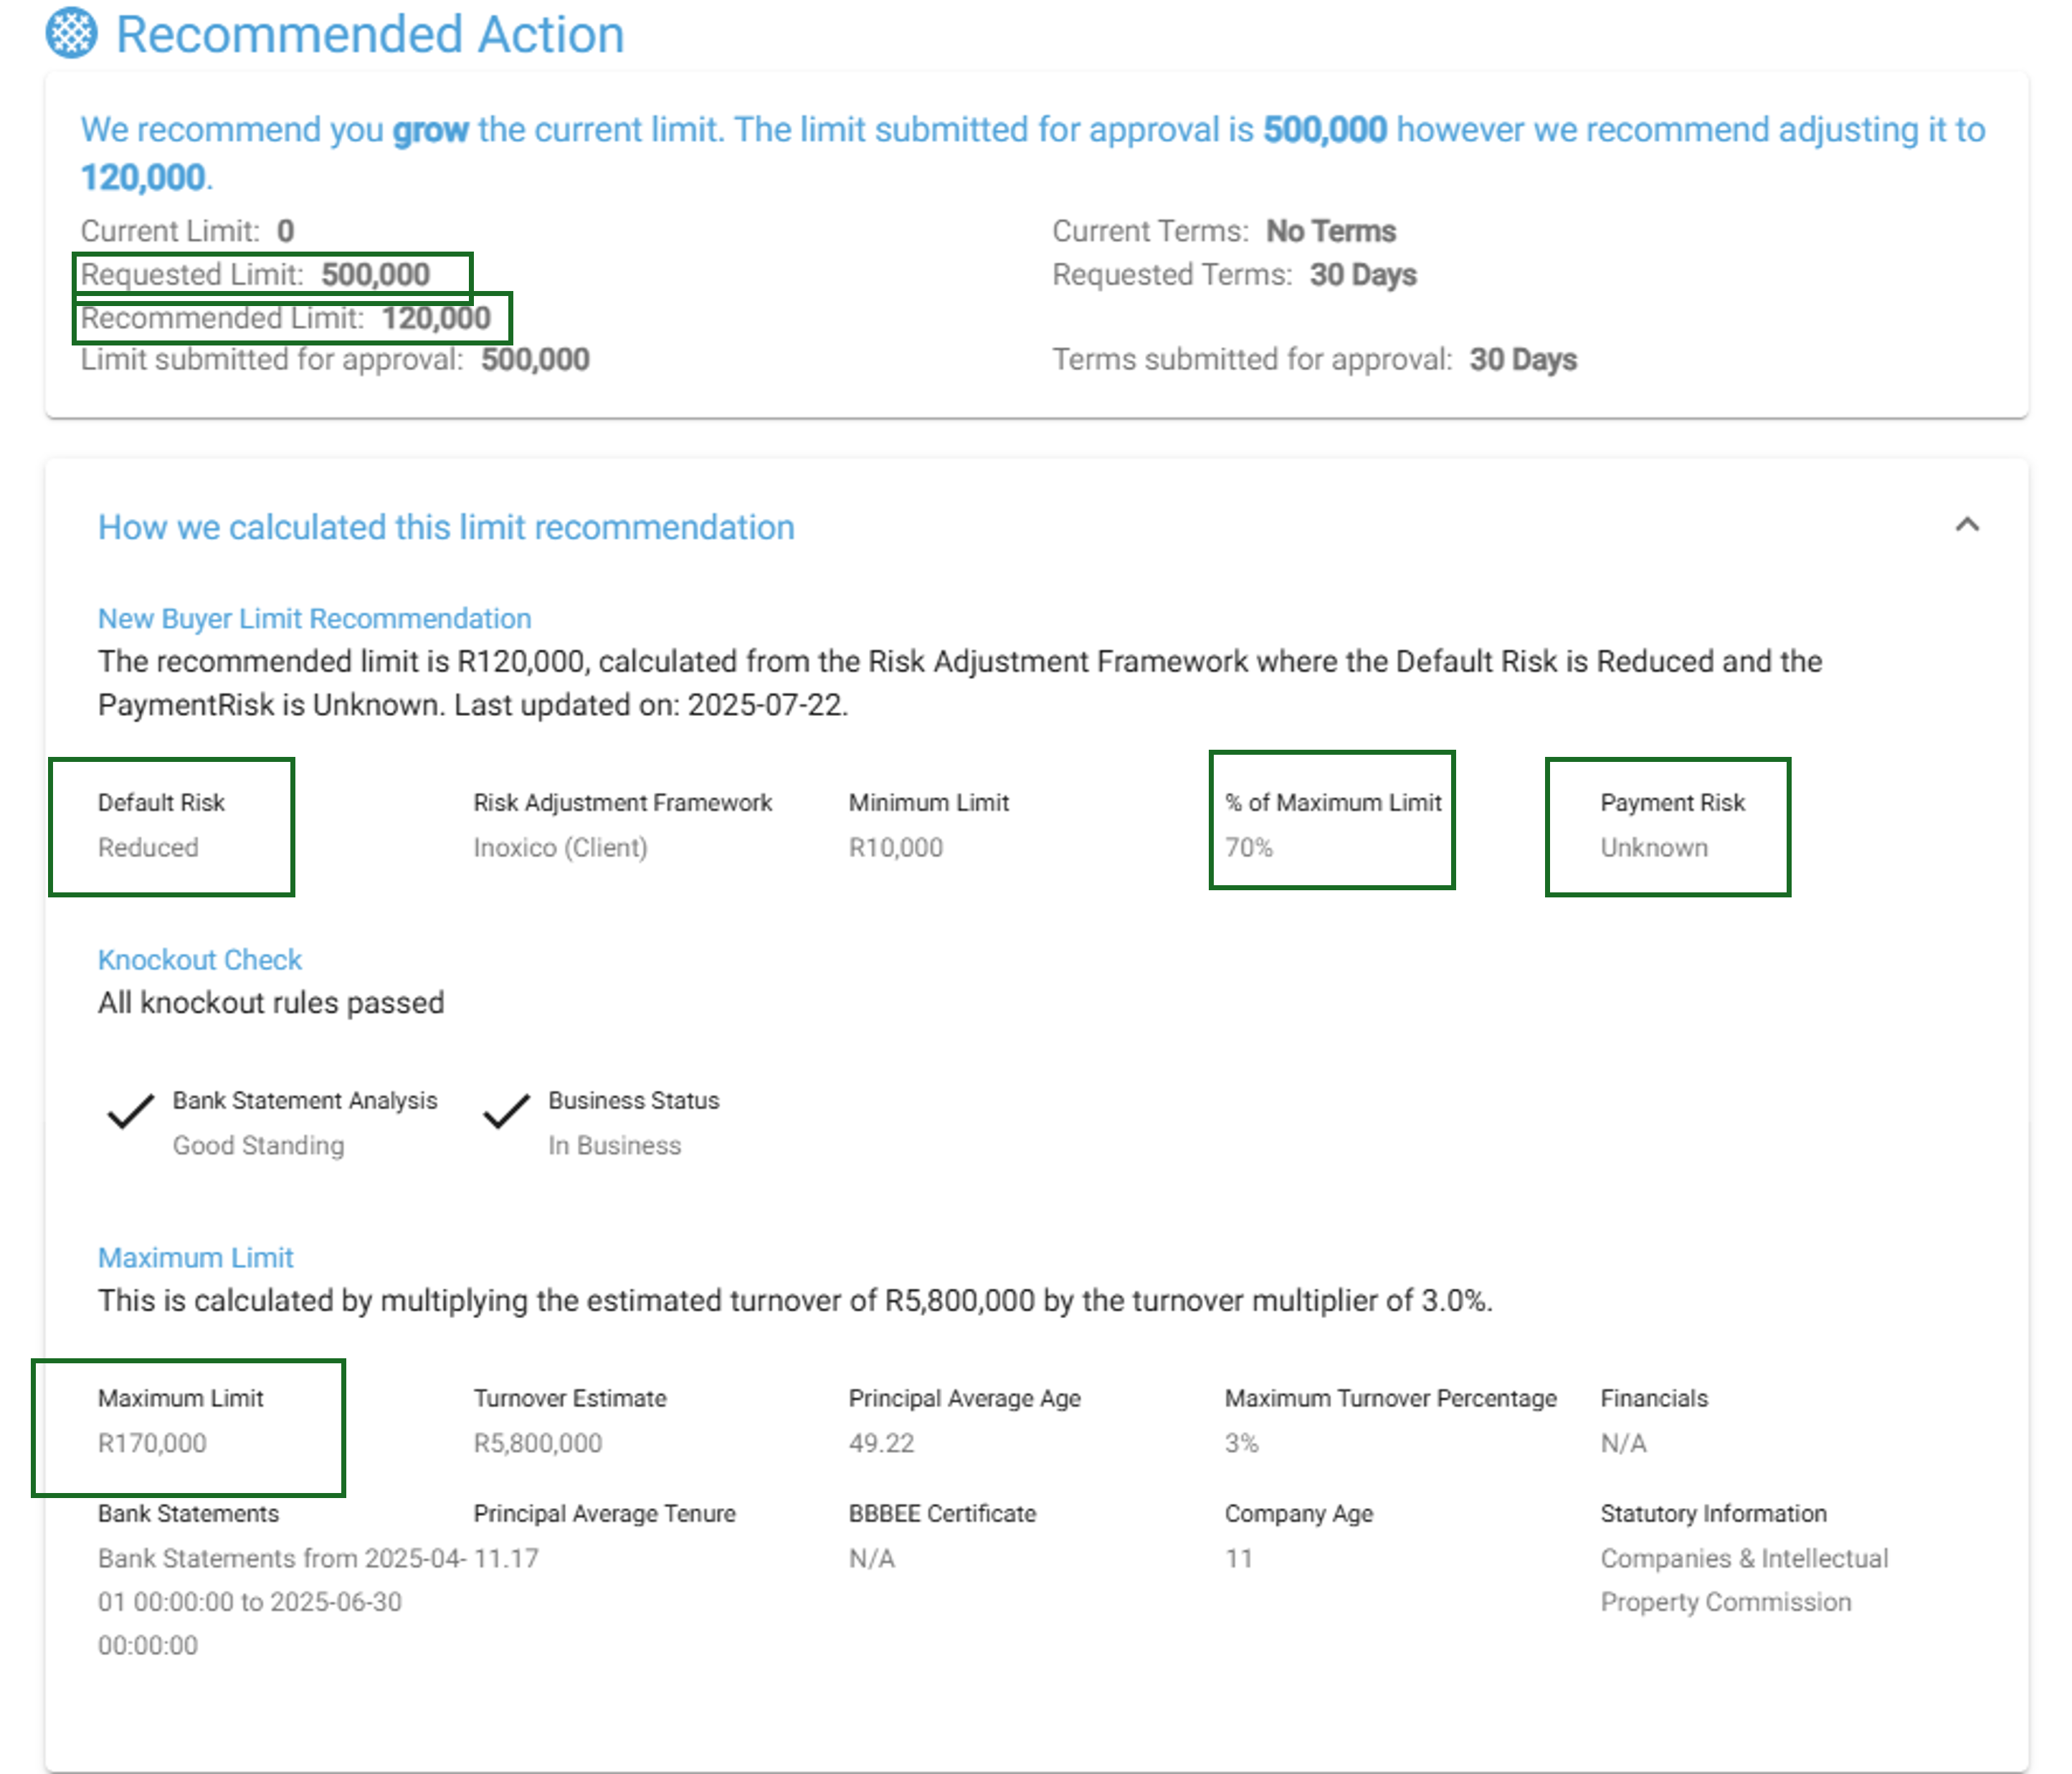Viewport: 2072px width, 1774px height.
Task: Click the Statutory Information Companies Commission entry
Action: tap(1743, 1580)
